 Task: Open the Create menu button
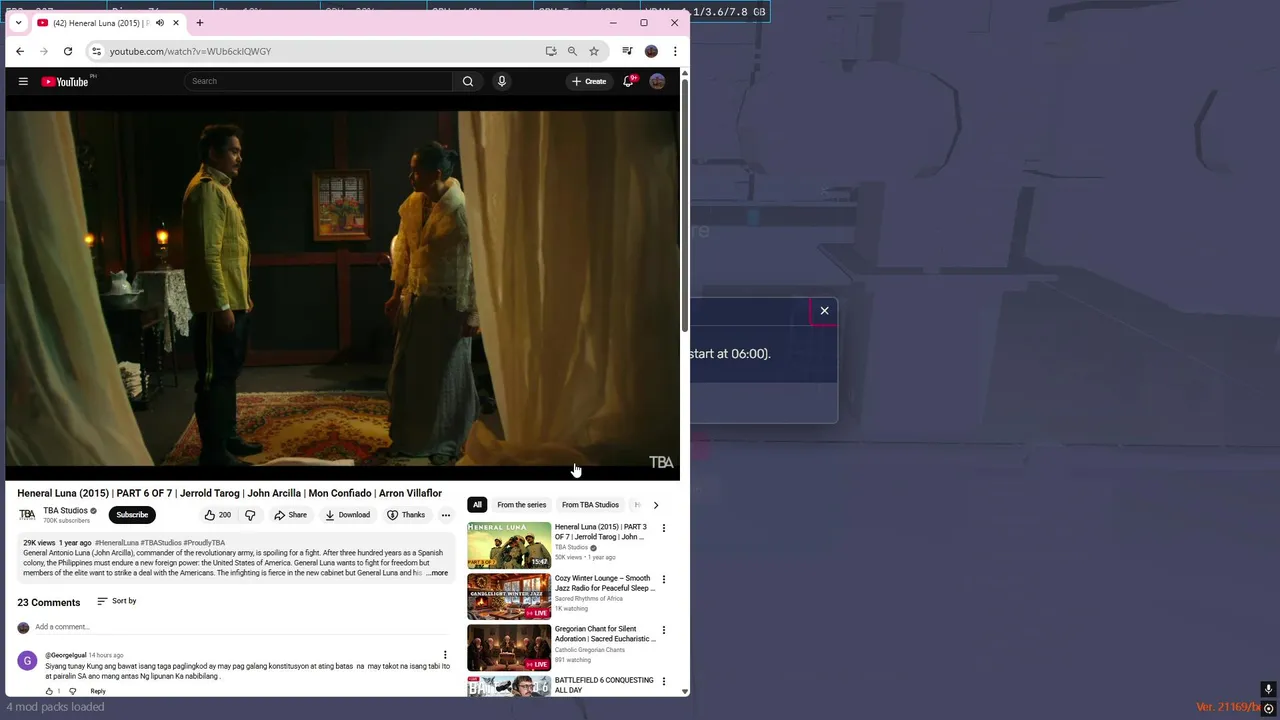tap(588, 81)
